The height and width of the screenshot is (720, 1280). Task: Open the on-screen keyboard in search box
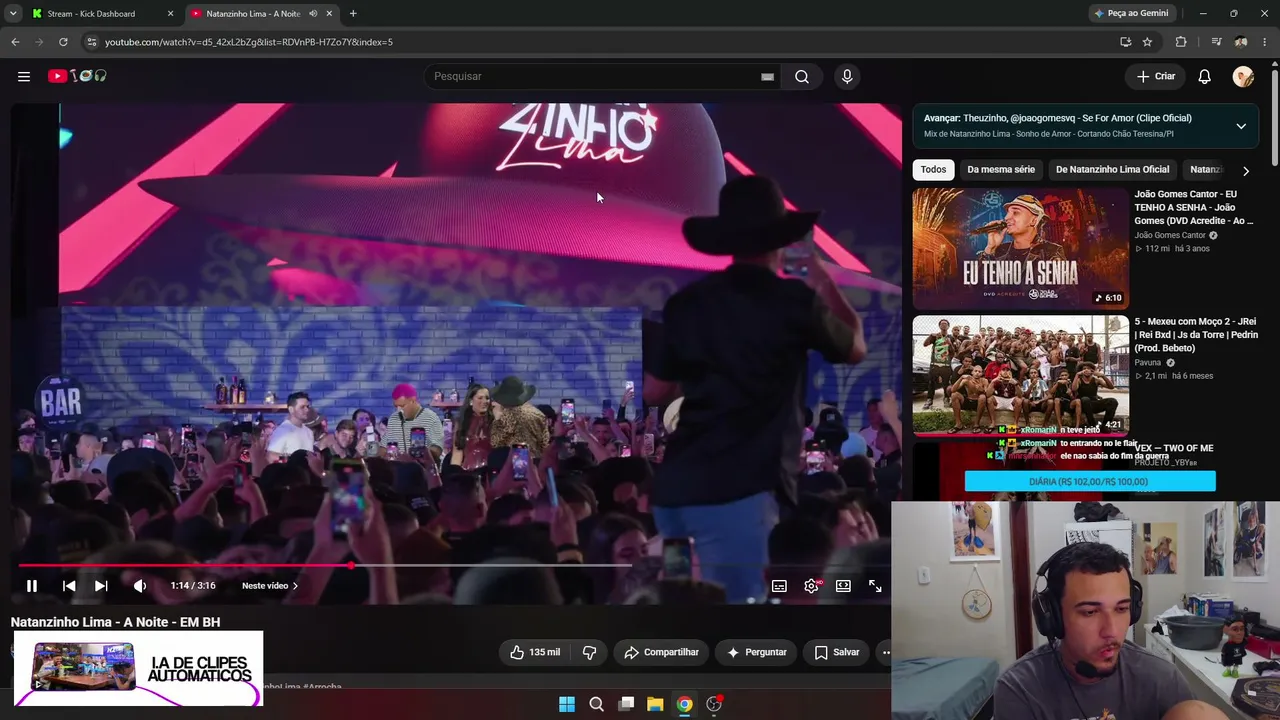tap(767, 76)
